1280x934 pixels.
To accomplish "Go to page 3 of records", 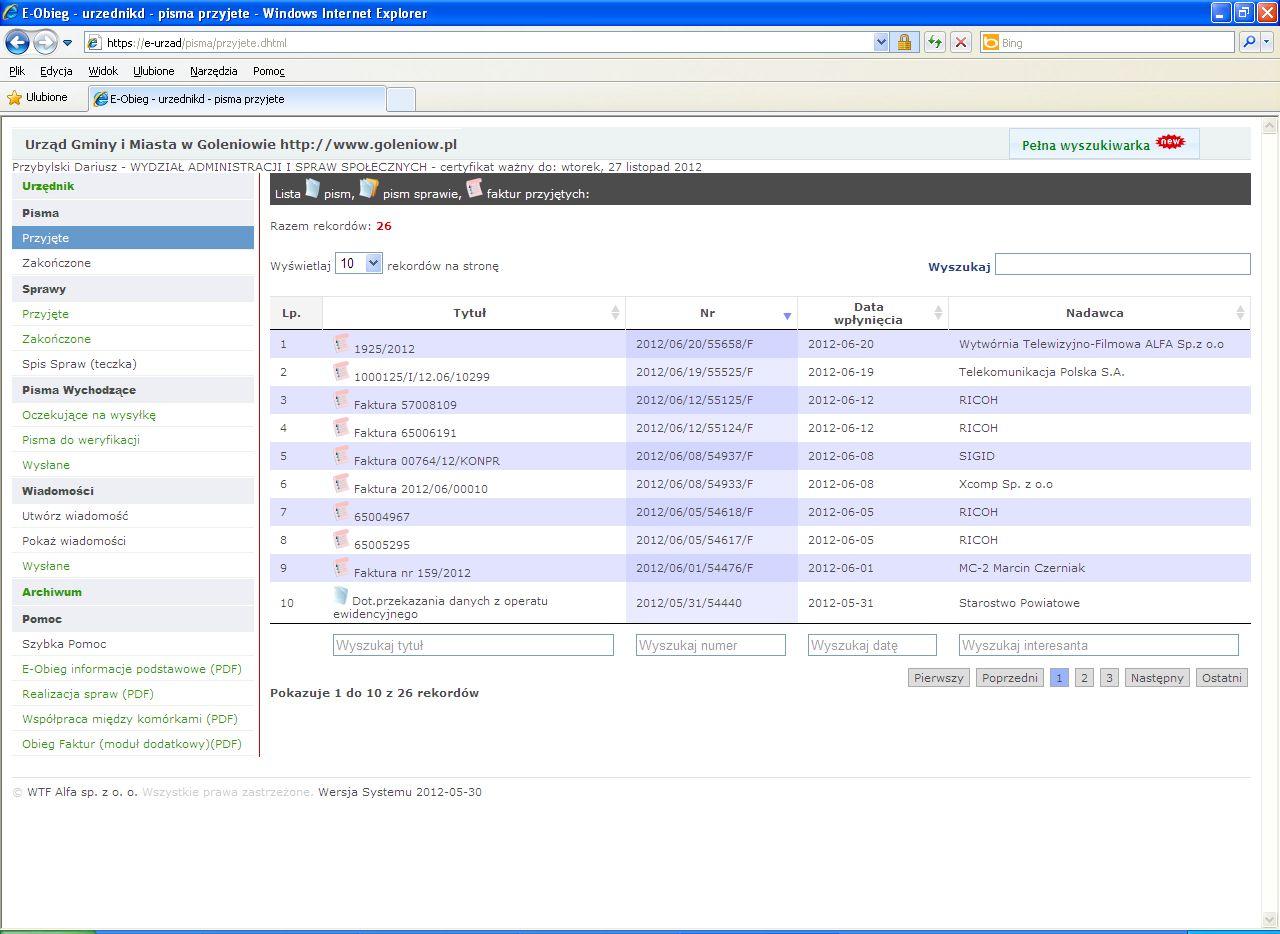I will (1109, 678).
